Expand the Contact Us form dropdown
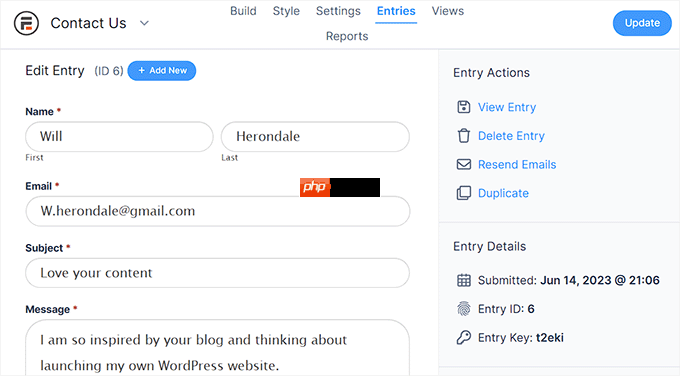 pyautogui.click(x=144, y=23)
